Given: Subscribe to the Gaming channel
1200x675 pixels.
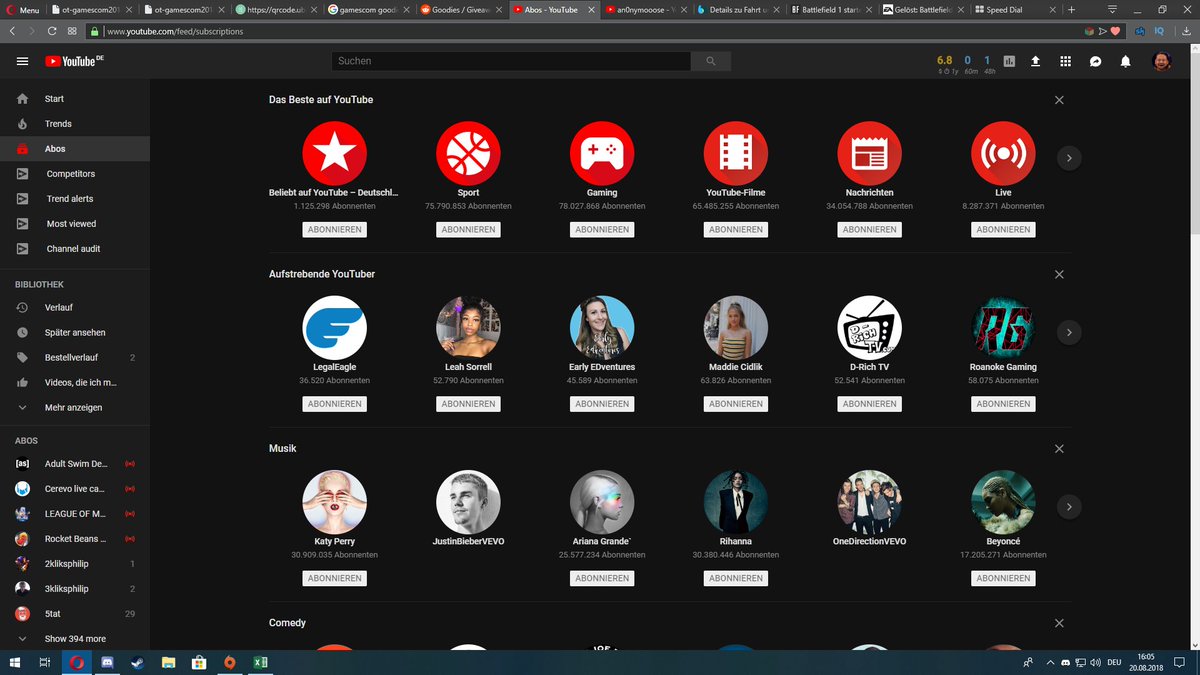Looking at the screenshot, I should [602, 230].
